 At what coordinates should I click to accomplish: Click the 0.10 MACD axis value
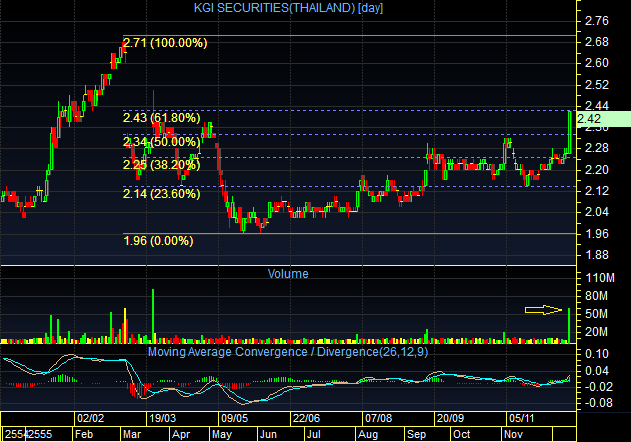[x=596, y=353]
